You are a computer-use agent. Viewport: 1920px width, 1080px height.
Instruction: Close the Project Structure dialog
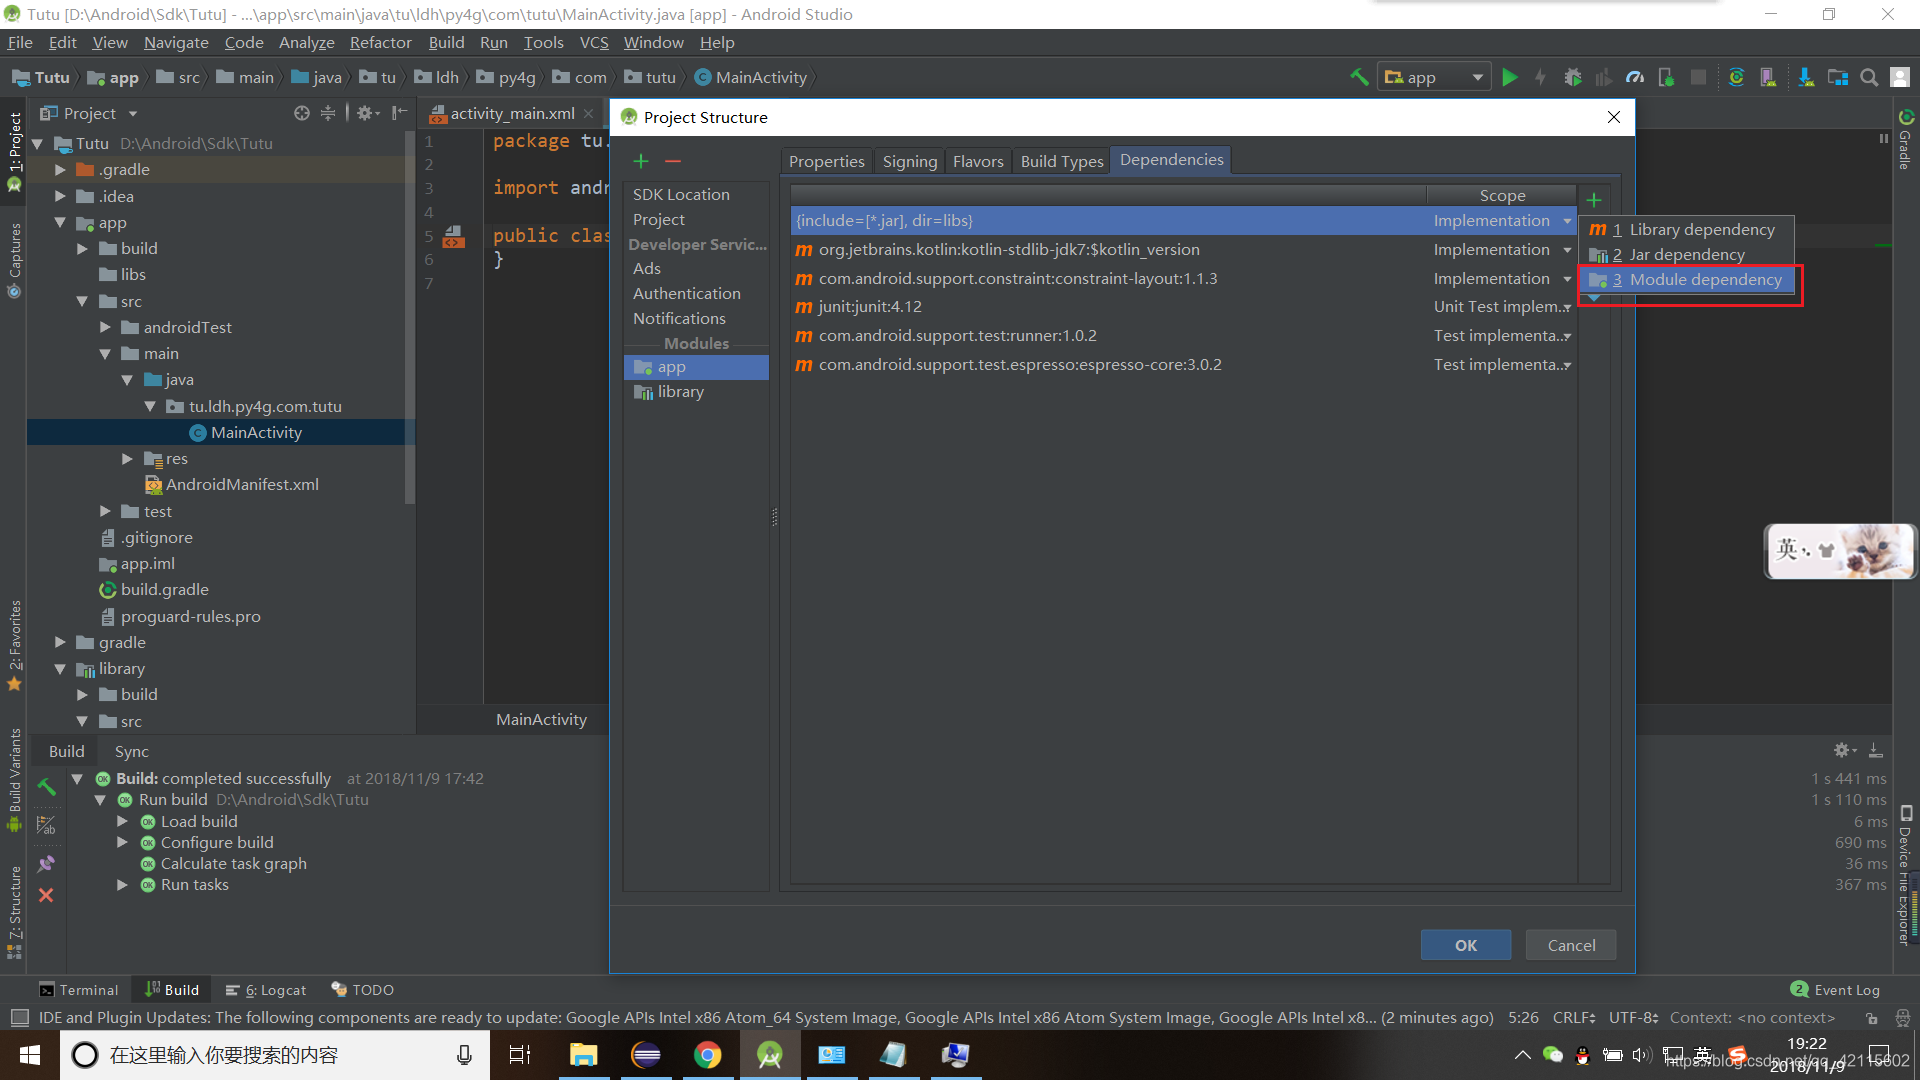[x=1613, y=117]
